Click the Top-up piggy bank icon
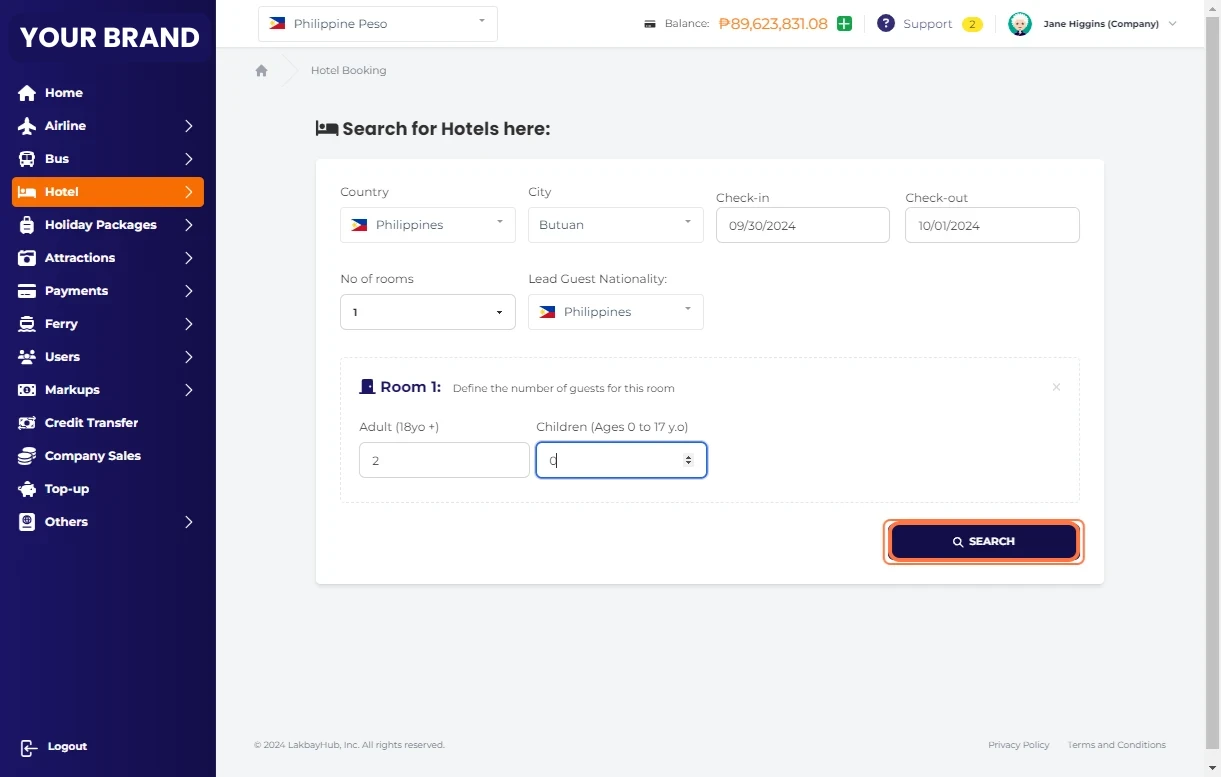Screen dimensions: 1221x777 coord(27,489)
